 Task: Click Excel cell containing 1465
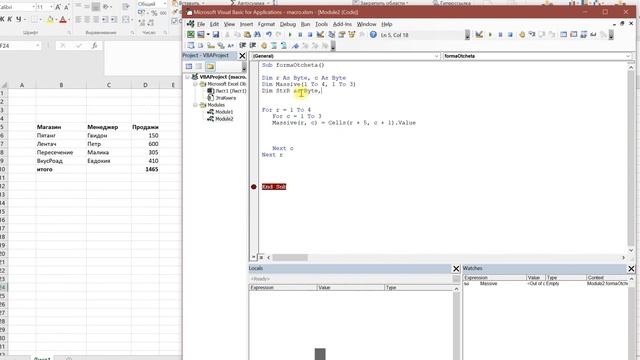pyautogui.click(x=145, y=169)
